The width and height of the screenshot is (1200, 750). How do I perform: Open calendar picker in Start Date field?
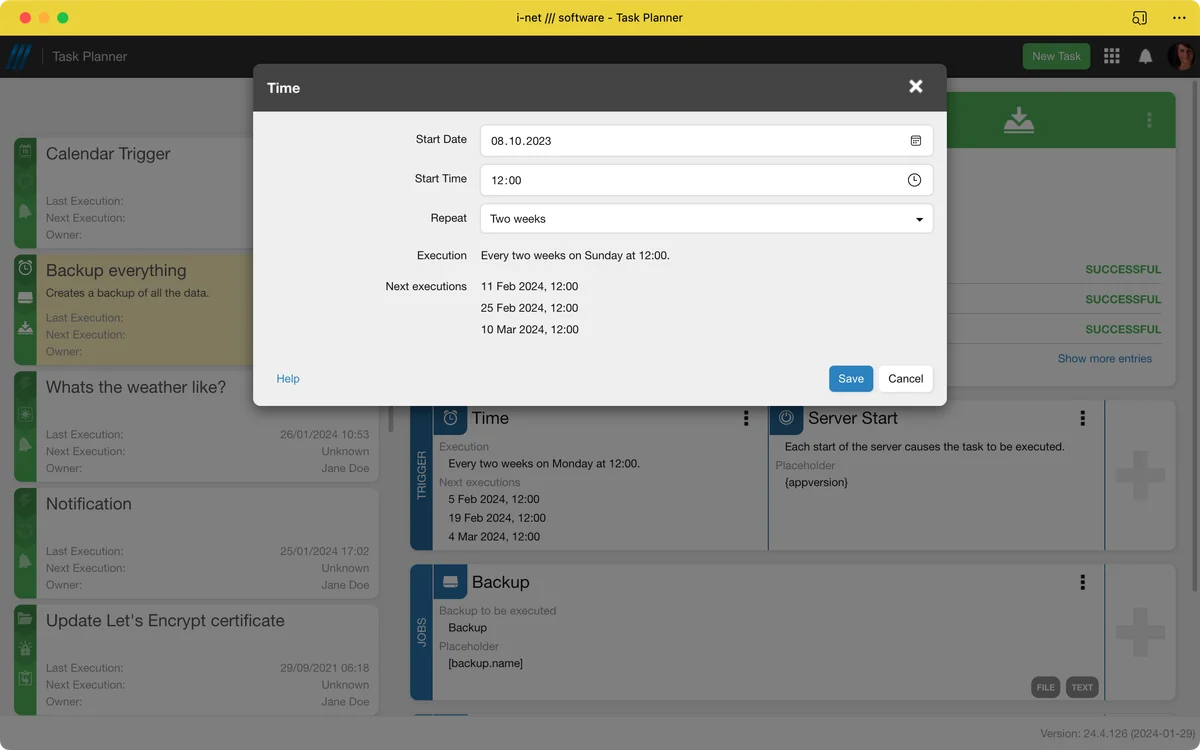point(915,141)
